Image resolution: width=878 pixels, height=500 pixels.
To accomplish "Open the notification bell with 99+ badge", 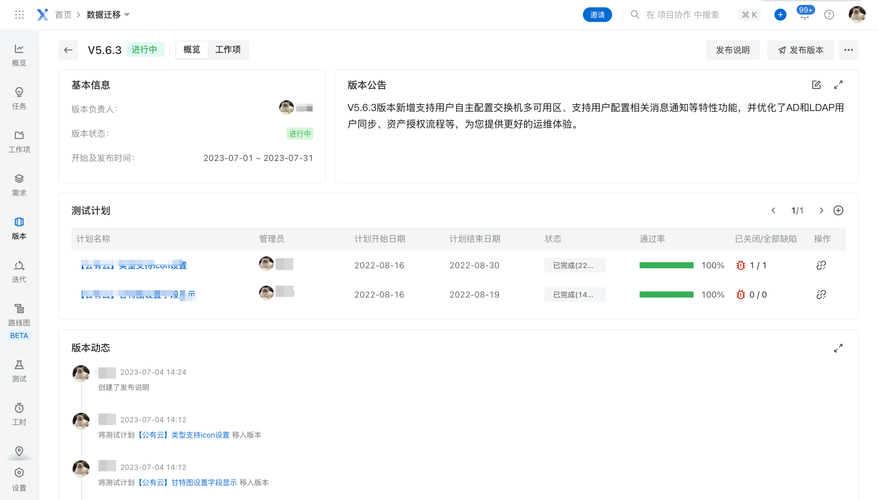I will pyautogui.click(x=804, y=15).
